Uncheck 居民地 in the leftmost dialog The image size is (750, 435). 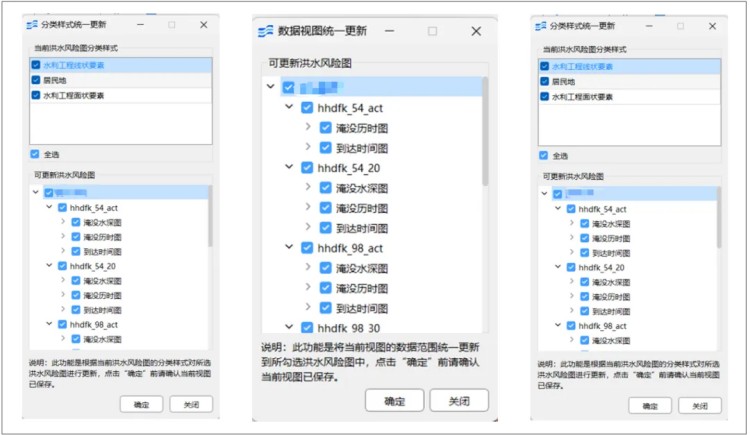37,80
